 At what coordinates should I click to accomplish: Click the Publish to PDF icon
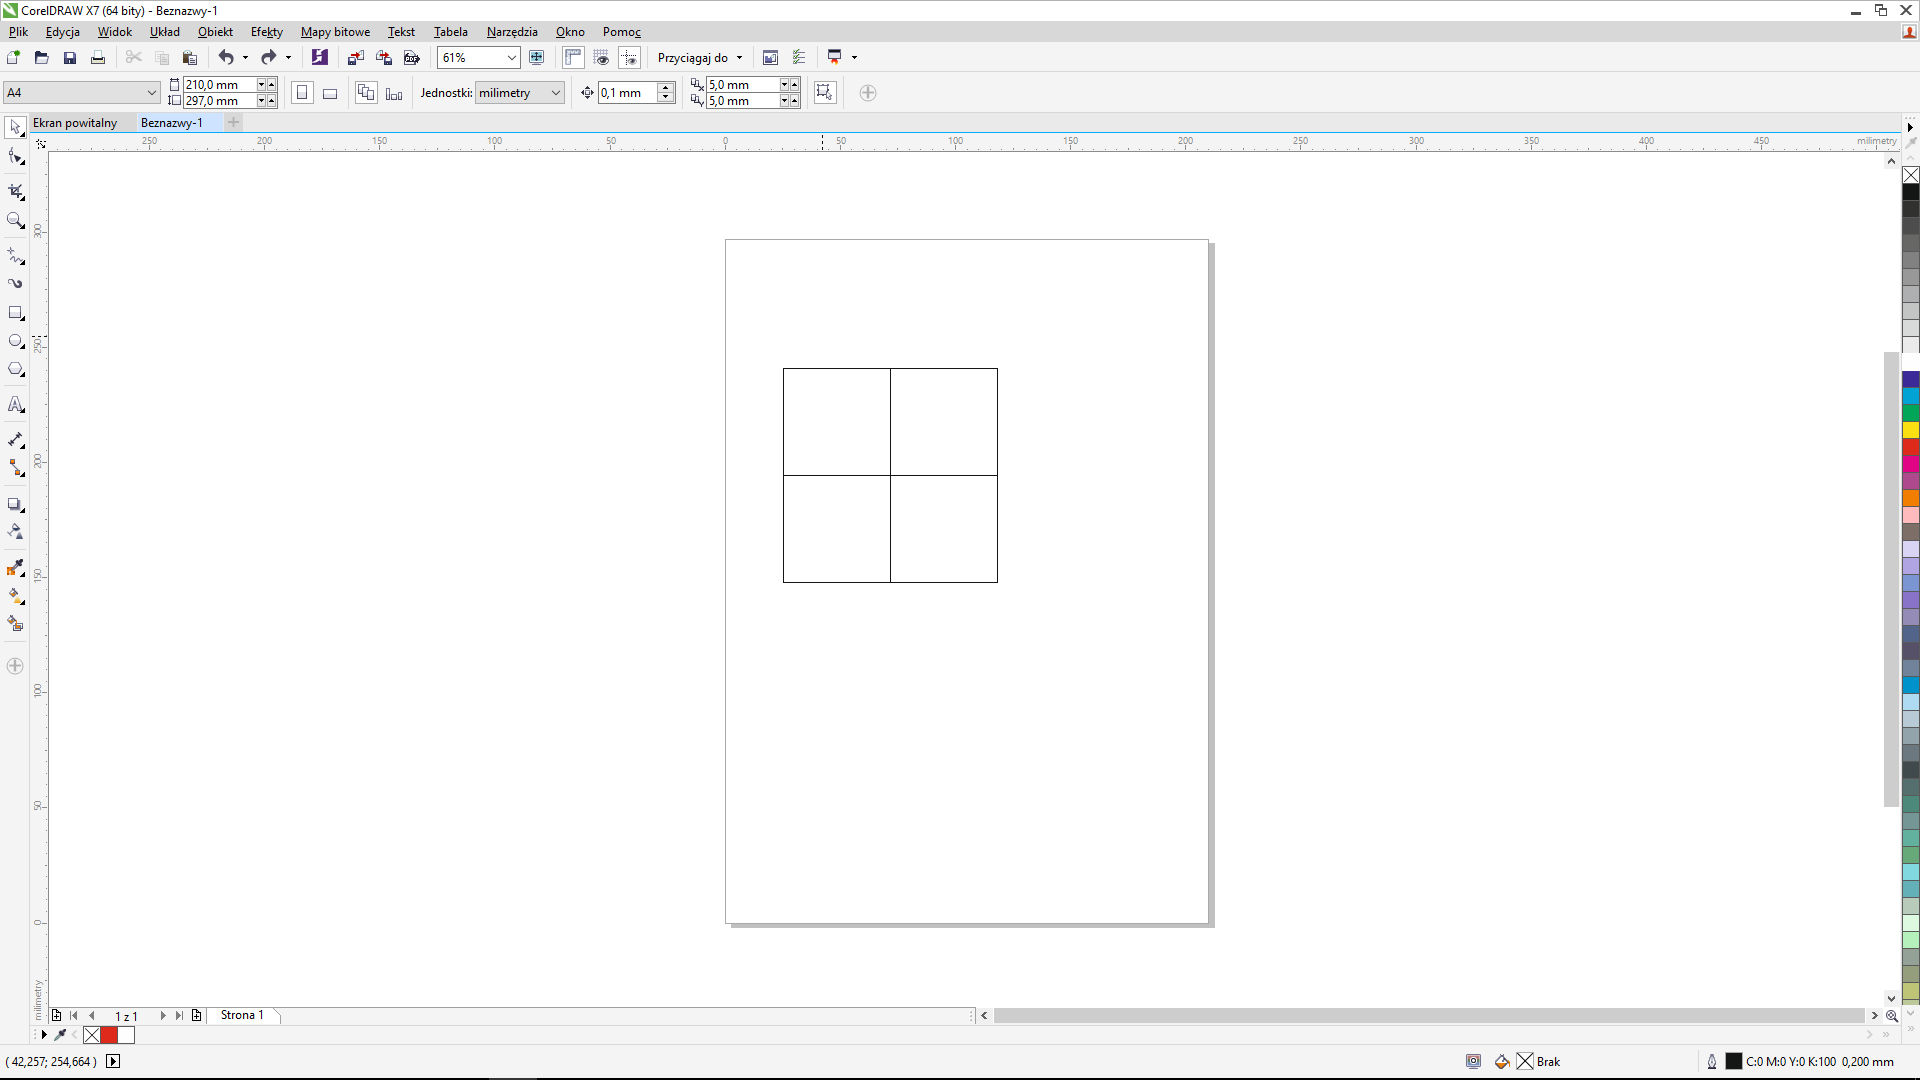tap(411, 58)
